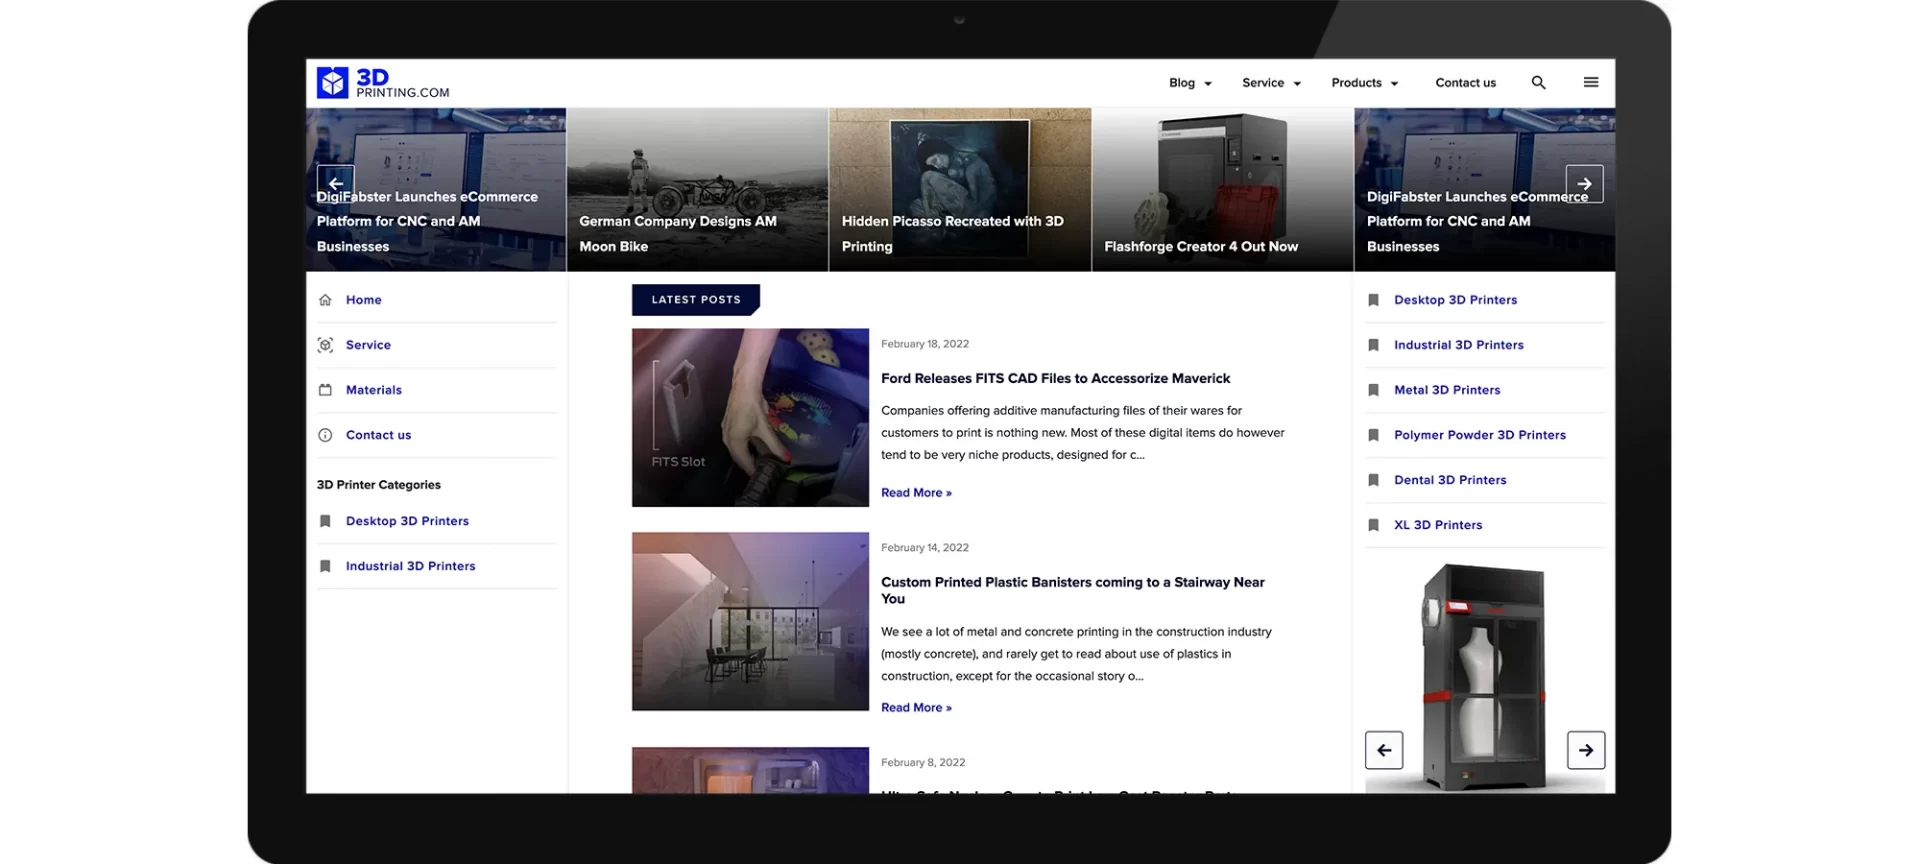Click the February 14, 2022 date text
Viewport: 1920px width, 864px height.
click(925, 548)
